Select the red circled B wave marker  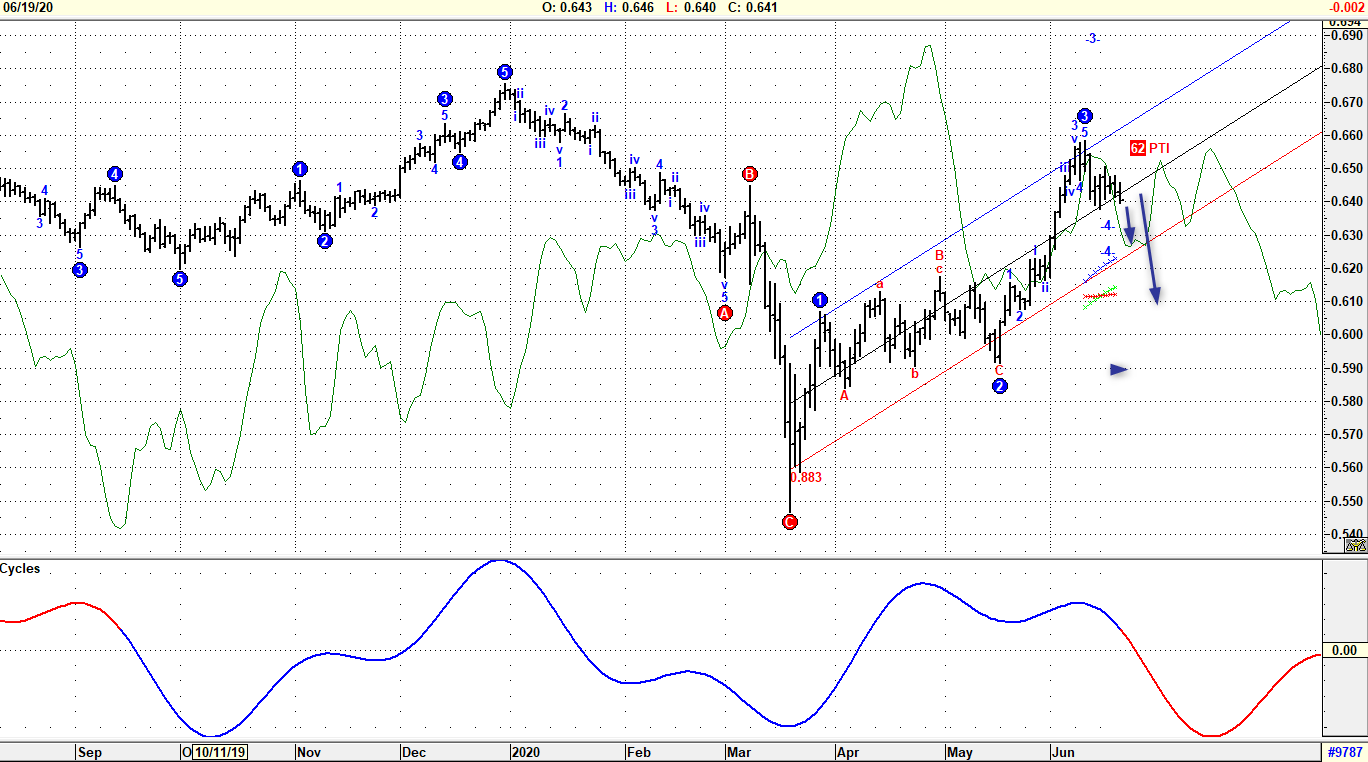click(750, 174)
